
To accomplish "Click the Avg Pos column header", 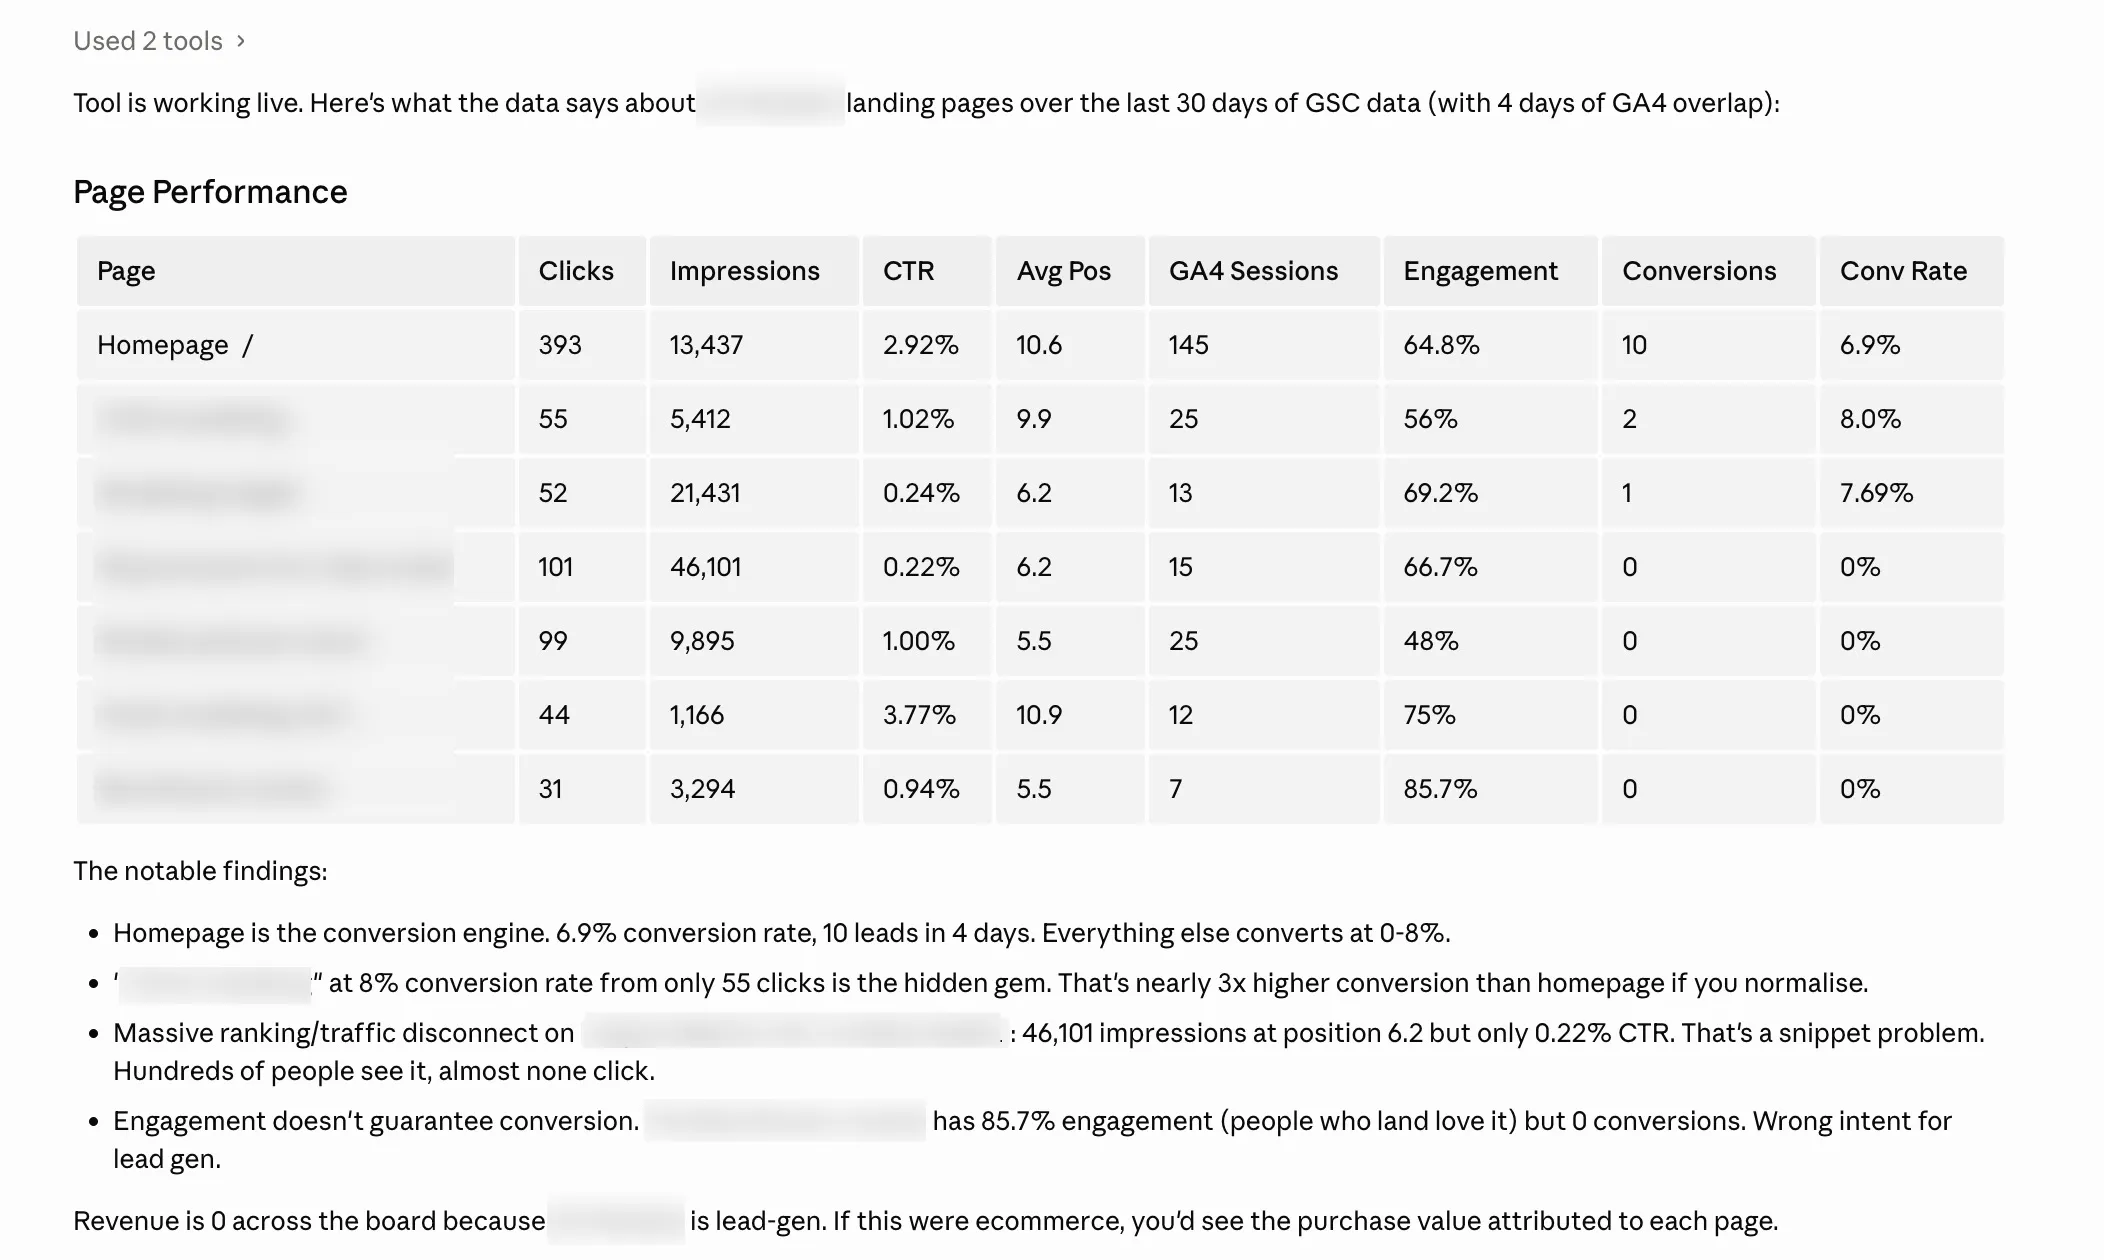I will (x=1063, y=271).
